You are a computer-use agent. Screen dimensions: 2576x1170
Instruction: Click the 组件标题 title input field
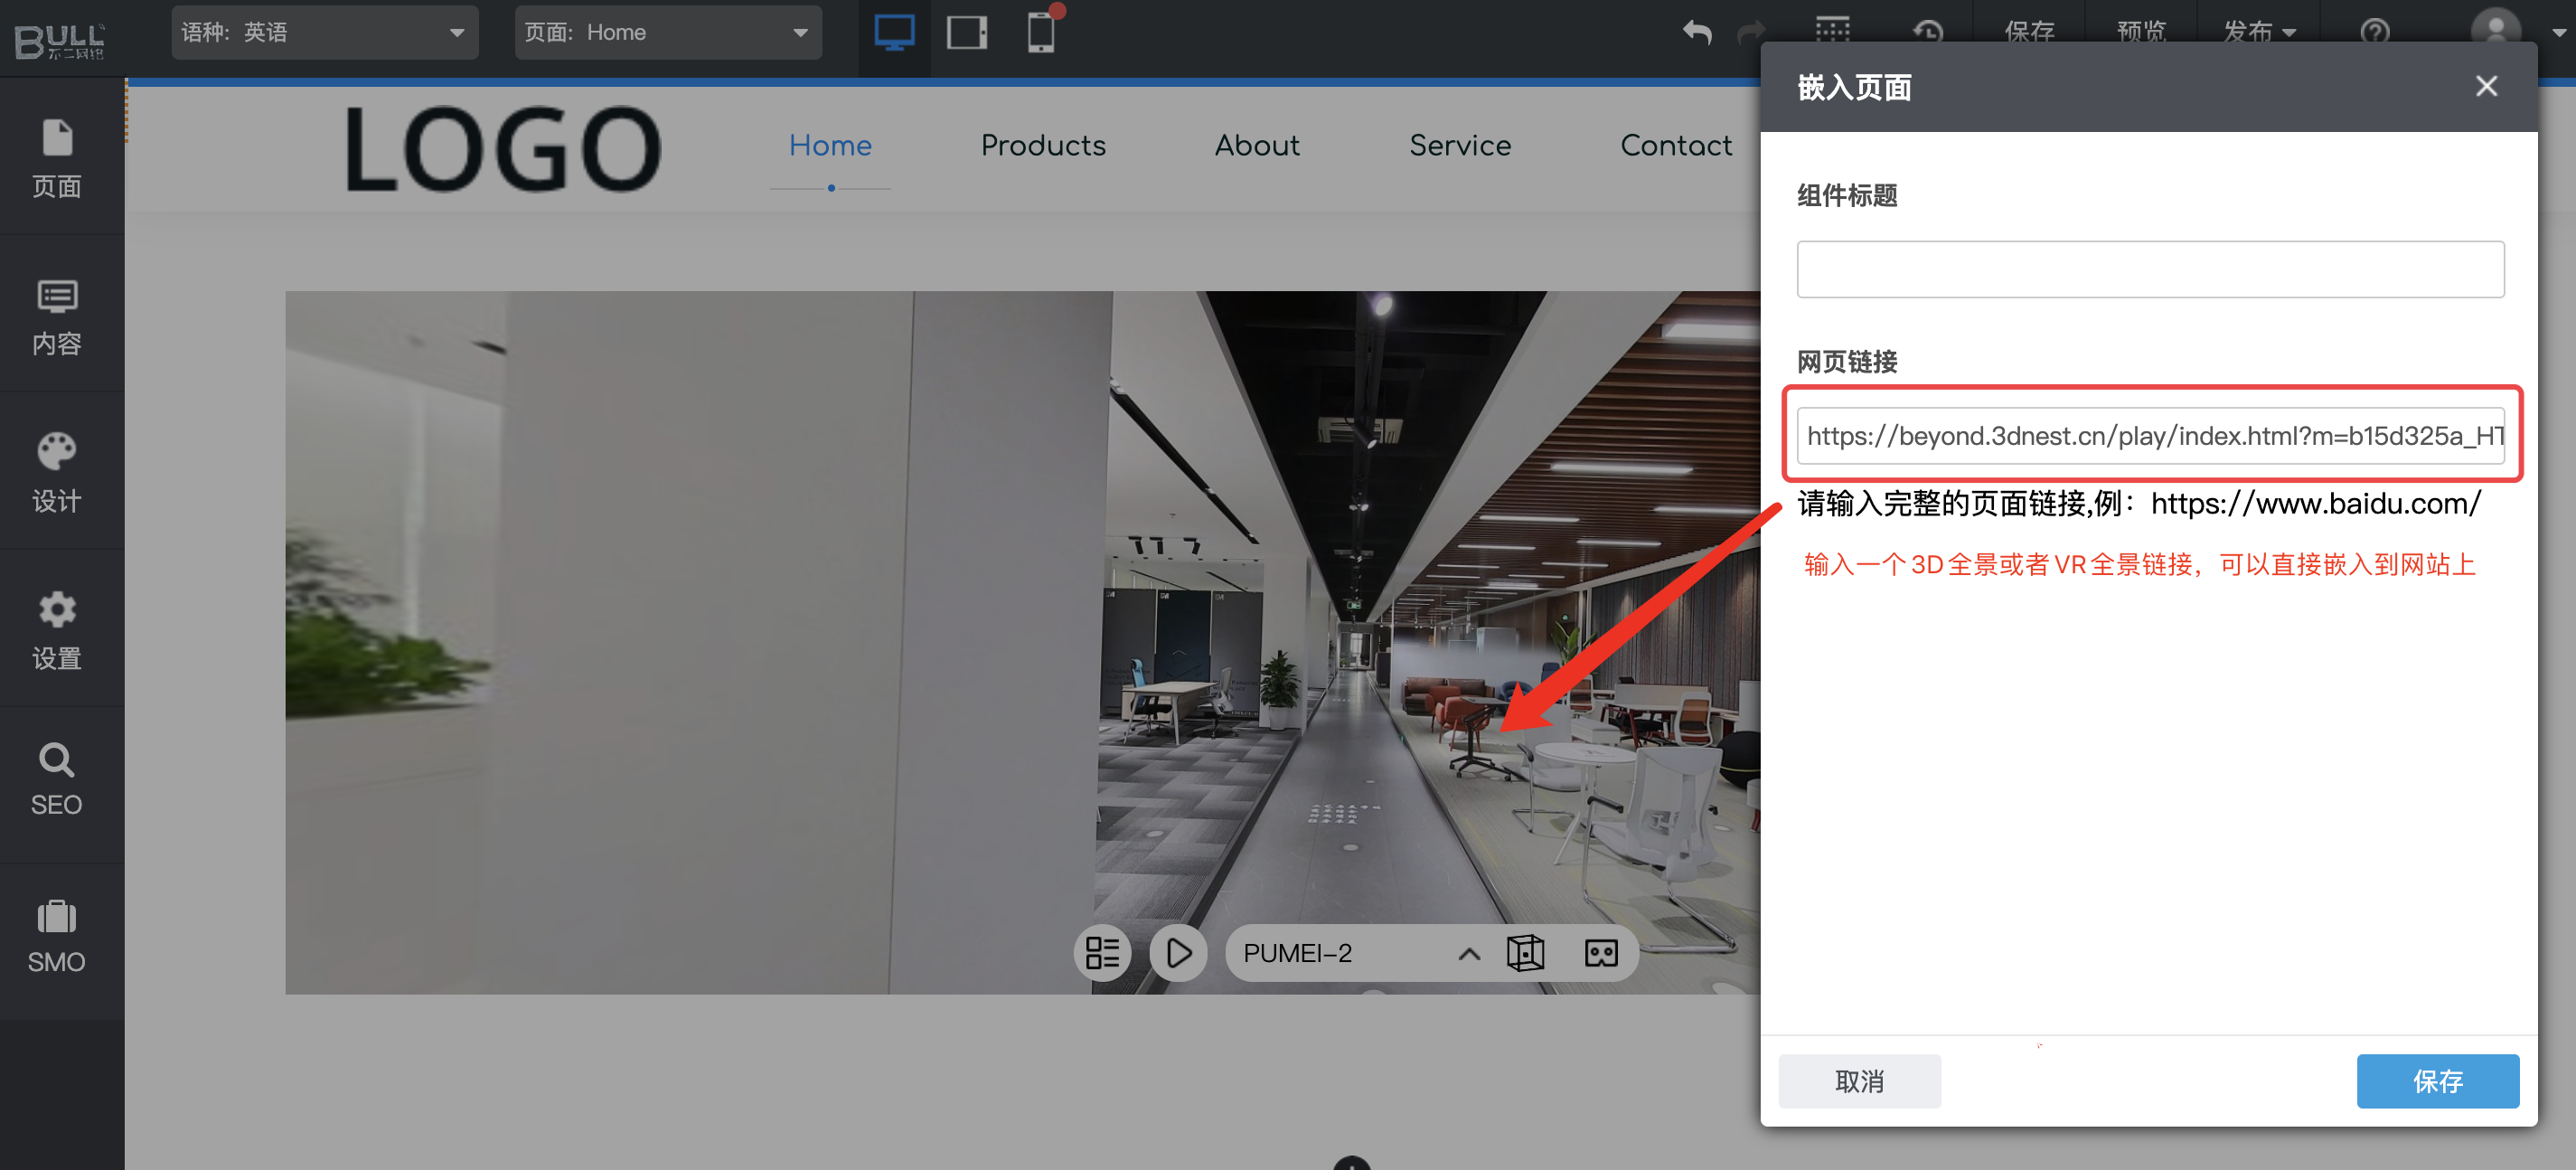pyautogui.click(x=2149, y=269)
